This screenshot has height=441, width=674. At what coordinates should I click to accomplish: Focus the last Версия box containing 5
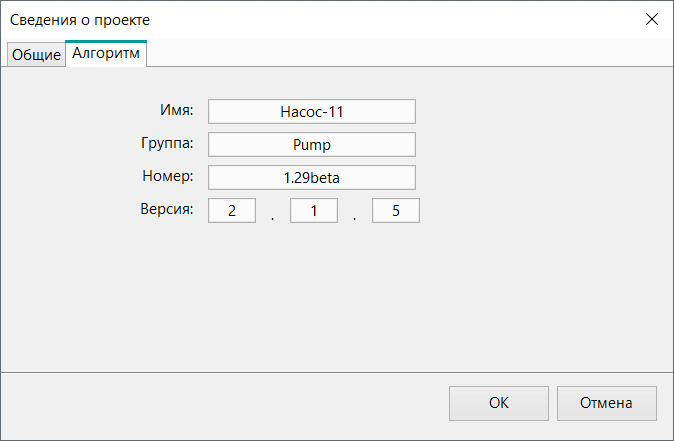(x=395, y=211)
